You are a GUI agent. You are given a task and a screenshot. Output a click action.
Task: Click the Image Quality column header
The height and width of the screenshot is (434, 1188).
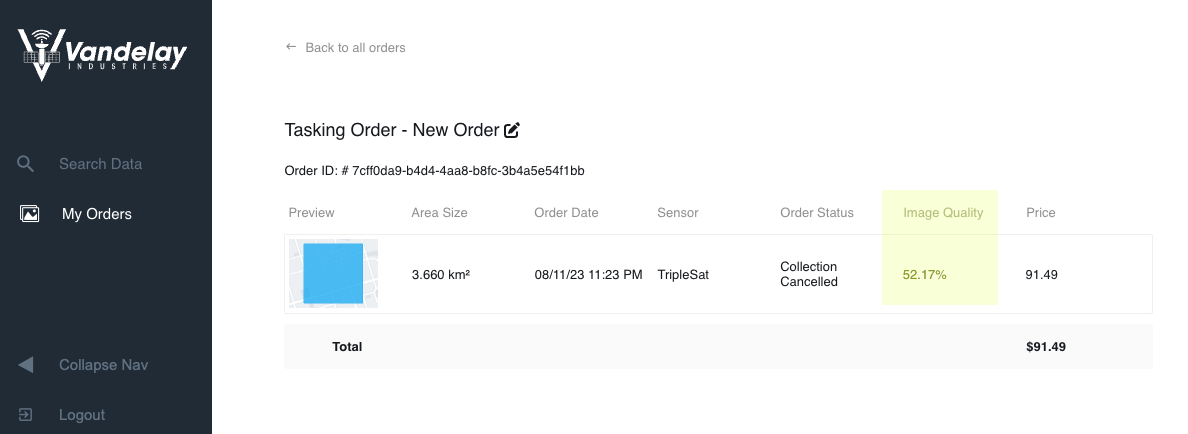pyautogui.click(x=943, y=213)
